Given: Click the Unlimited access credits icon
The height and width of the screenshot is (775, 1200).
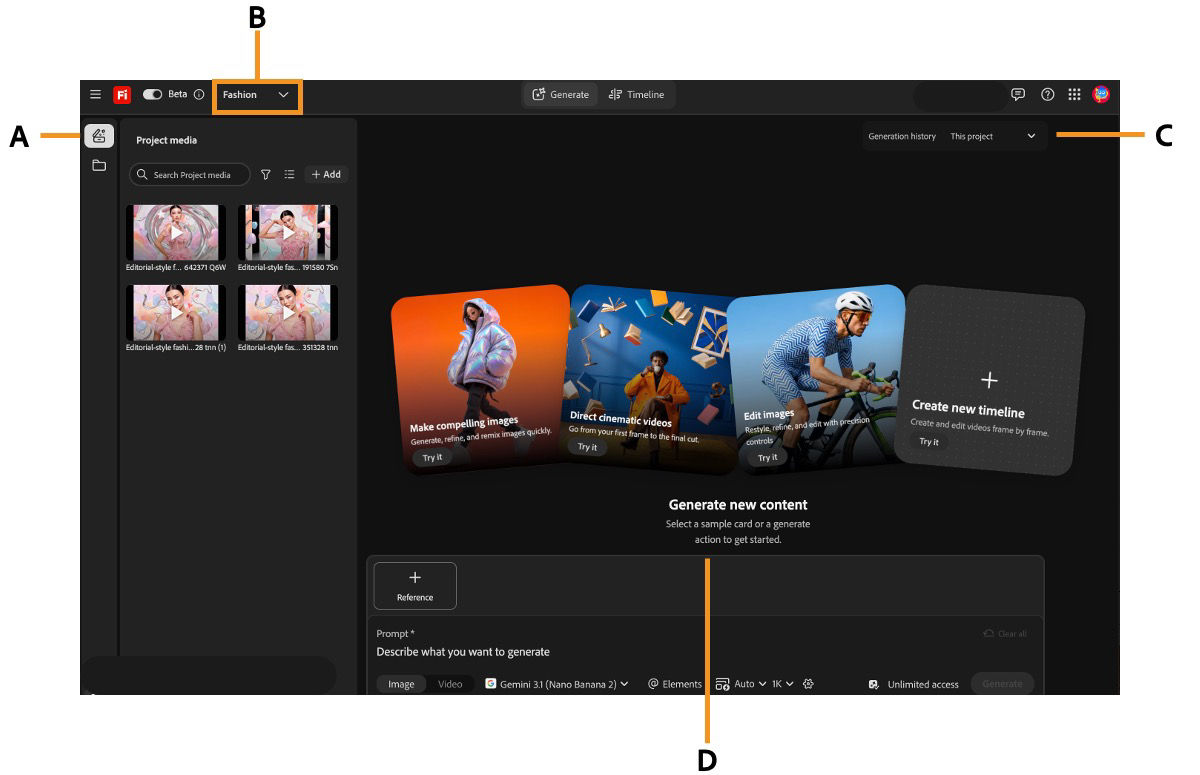Looking at the screenshot, I should point(874,684).
